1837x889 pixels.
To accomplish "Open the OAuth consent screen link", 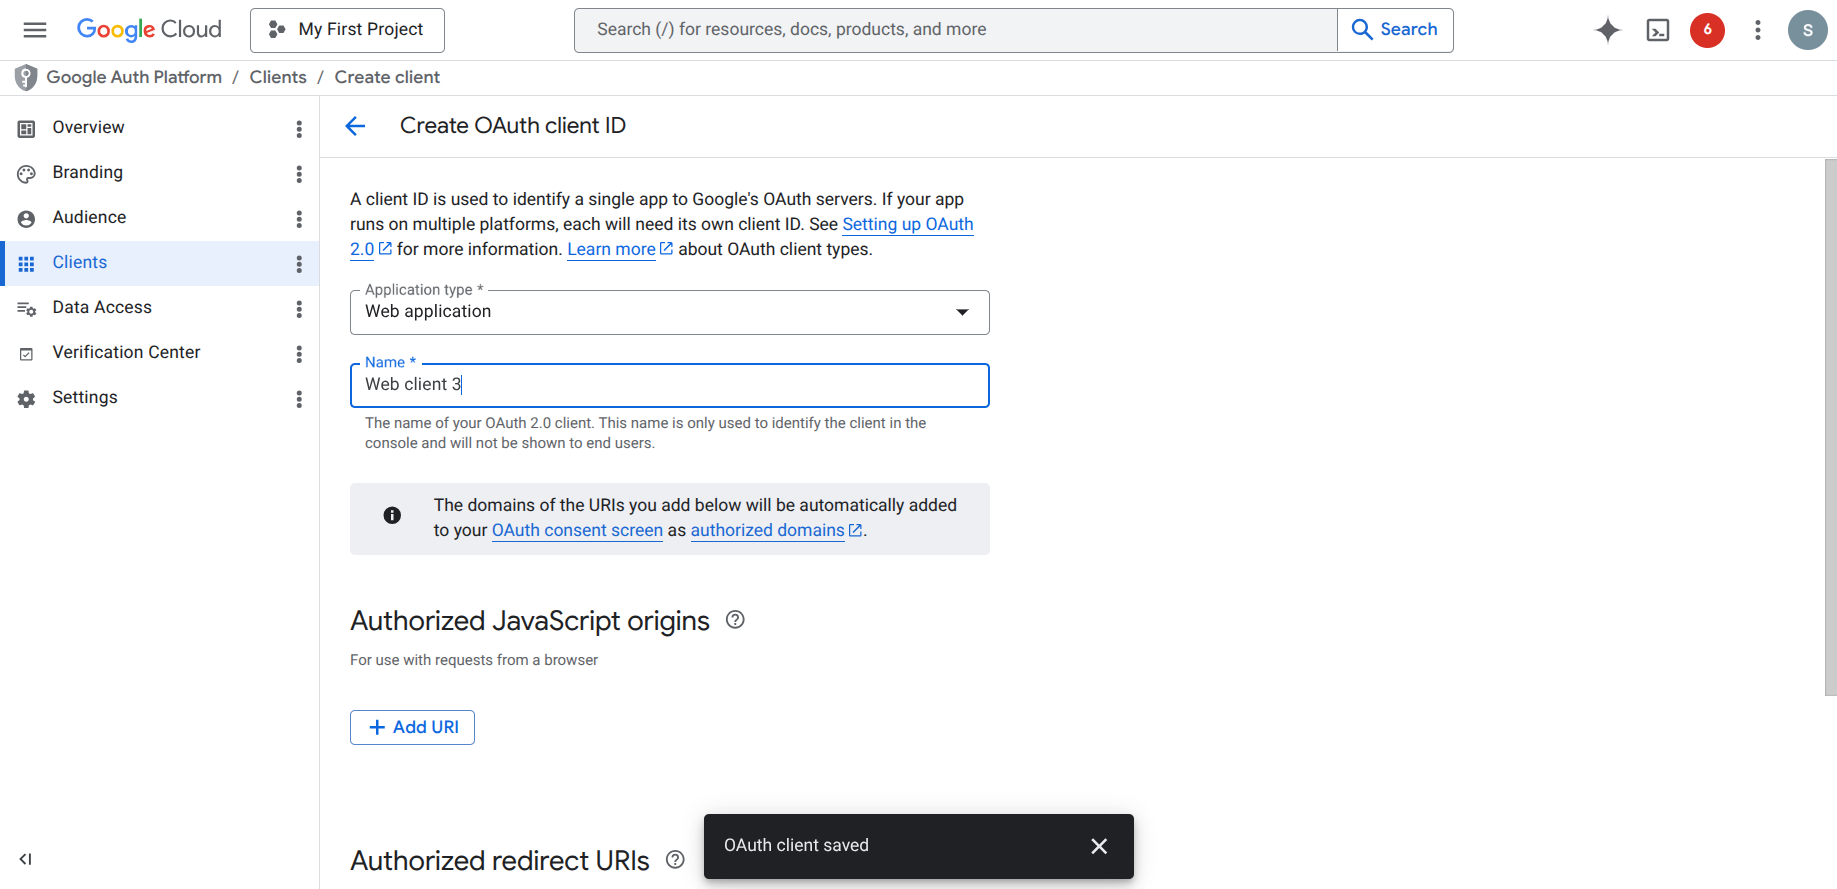I will click(577, 530).
